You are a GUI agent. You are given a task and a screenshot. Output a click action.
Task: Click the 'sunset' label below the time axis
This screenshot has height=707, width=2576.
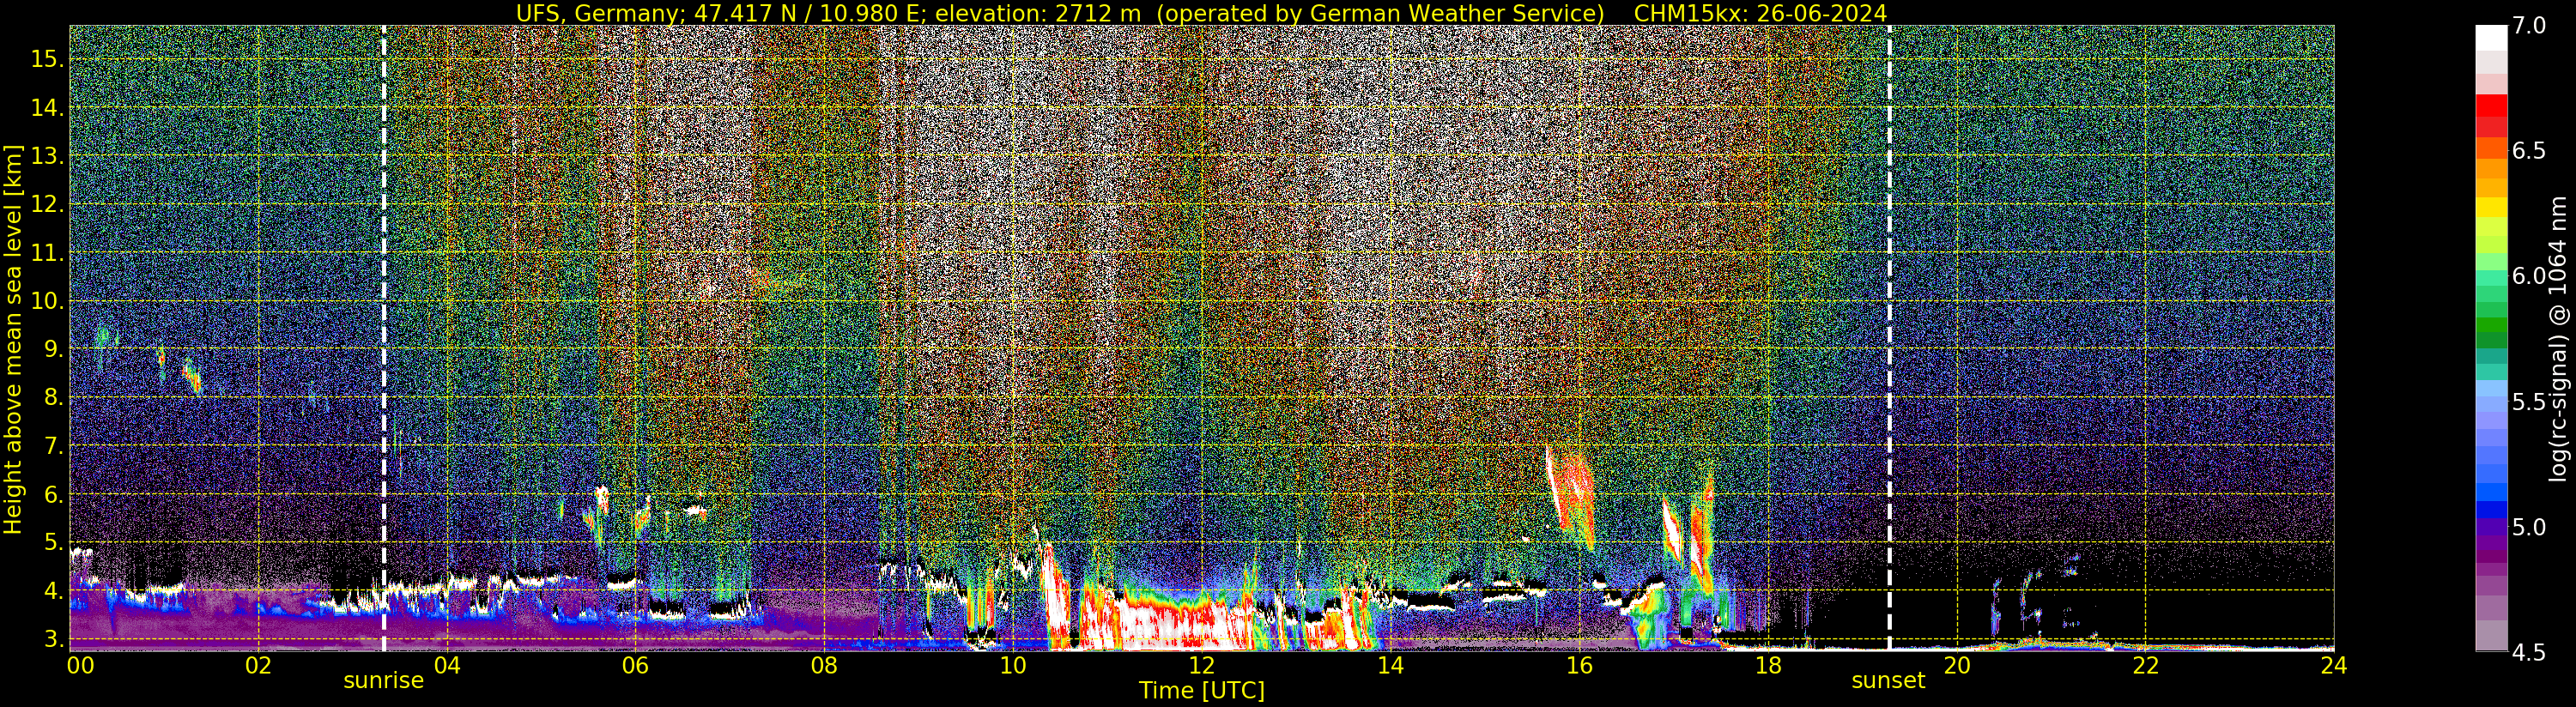[1888, 681]
